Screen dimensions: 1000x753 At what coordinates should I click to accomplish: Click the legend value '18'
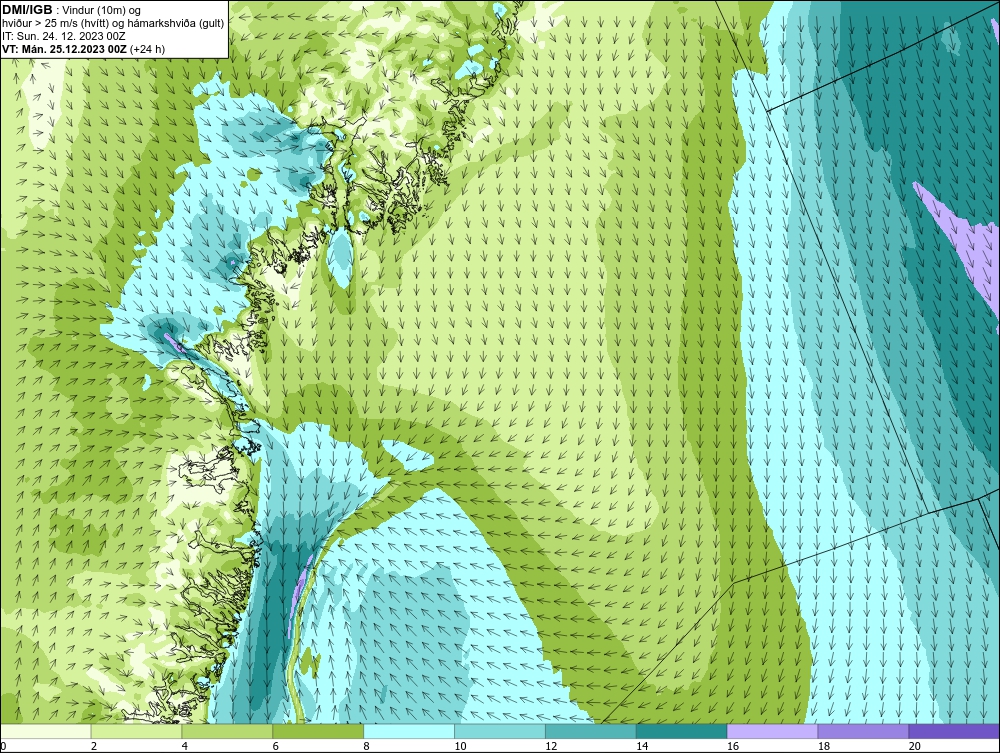click(x=823, y=746)
